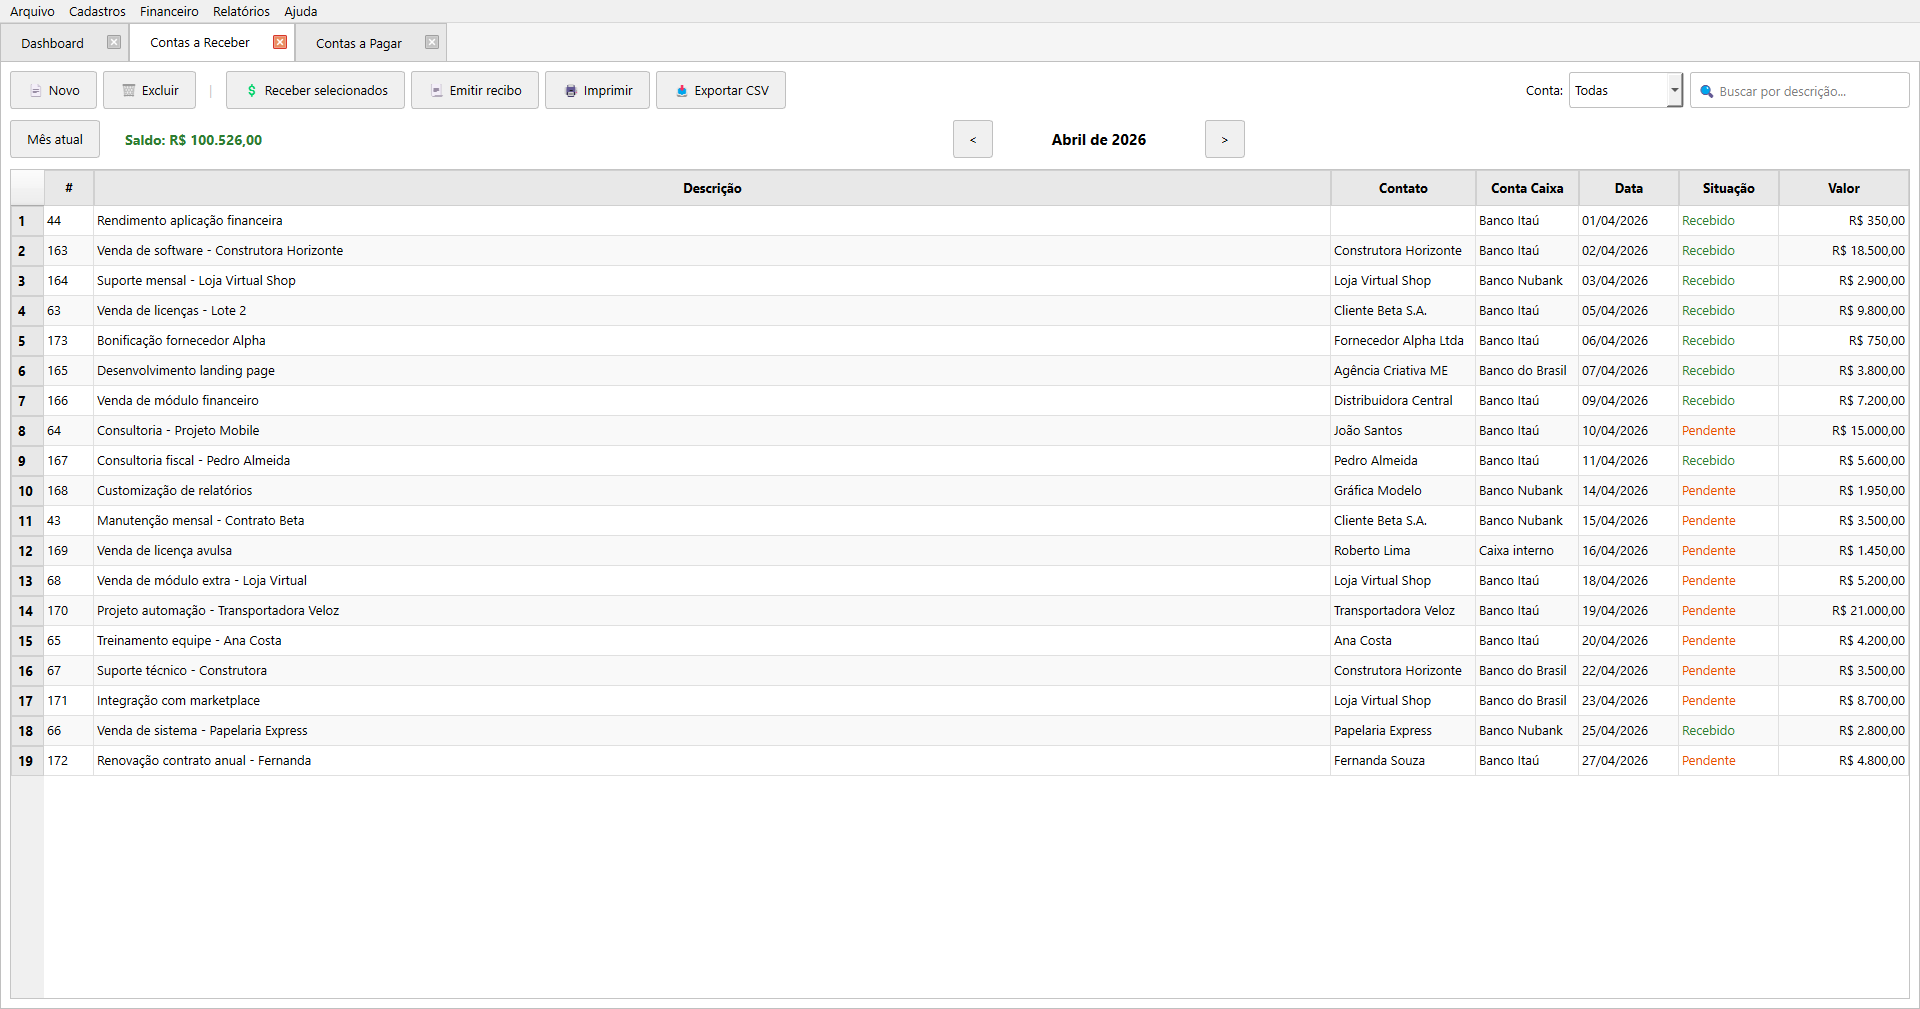Viewport: 1920px width, 1009px height.
Task: Open the Financeiro menu
Action: pos(169,11)
